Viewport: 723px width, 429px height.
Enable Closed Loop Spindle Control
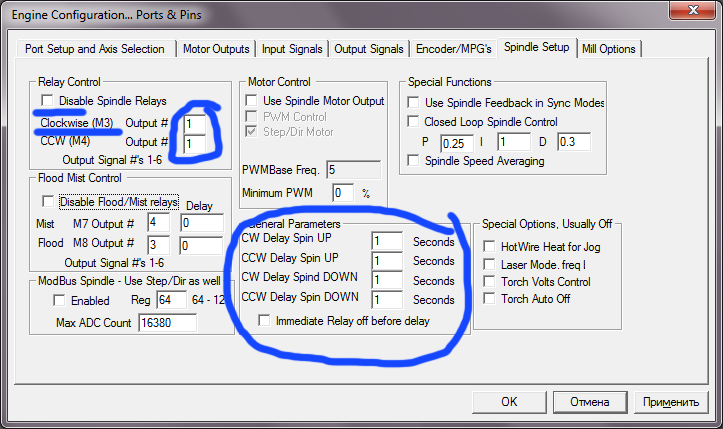point(413,122)
